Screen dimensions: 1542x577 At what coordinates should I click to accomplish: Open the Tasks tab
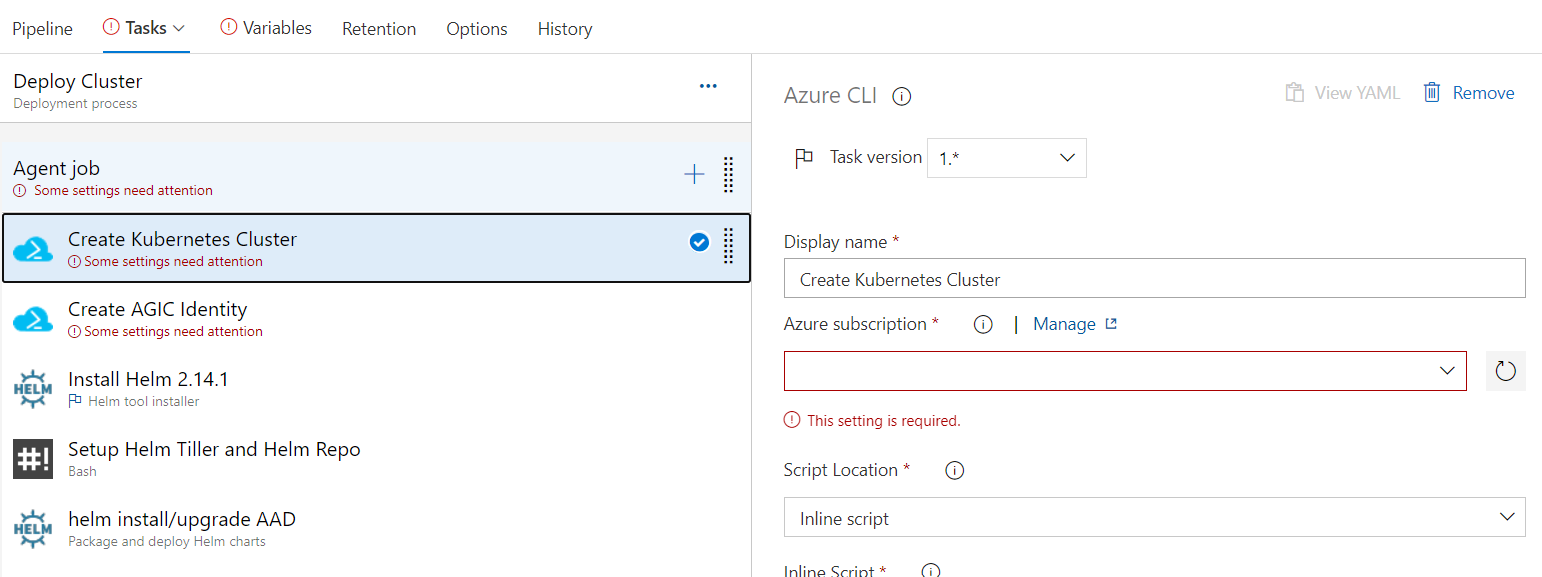(x=145, y=28)
